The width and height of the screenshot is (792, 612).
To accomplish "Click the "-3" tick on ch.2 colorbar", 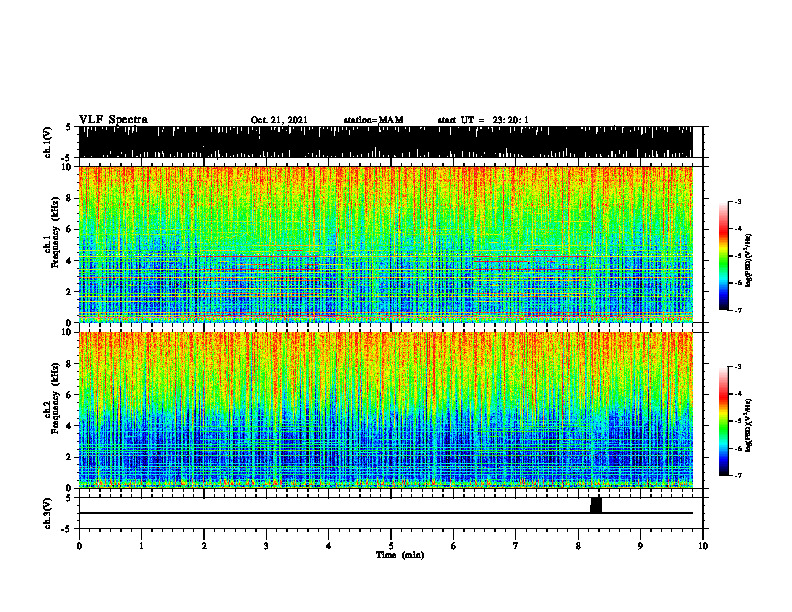I will (x=738, y=367).
